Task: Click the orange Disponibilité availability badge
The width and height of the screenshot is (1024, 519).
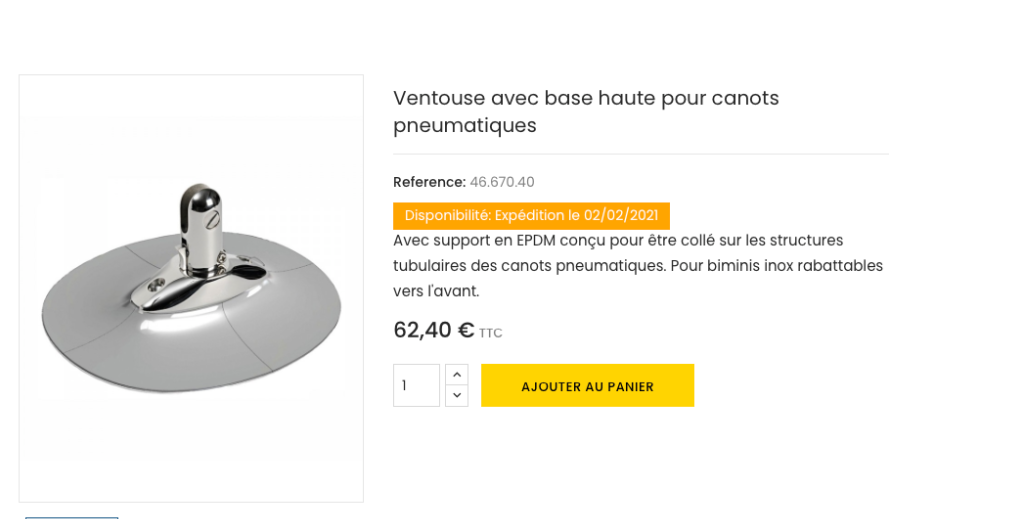Action: pos(531,216)
